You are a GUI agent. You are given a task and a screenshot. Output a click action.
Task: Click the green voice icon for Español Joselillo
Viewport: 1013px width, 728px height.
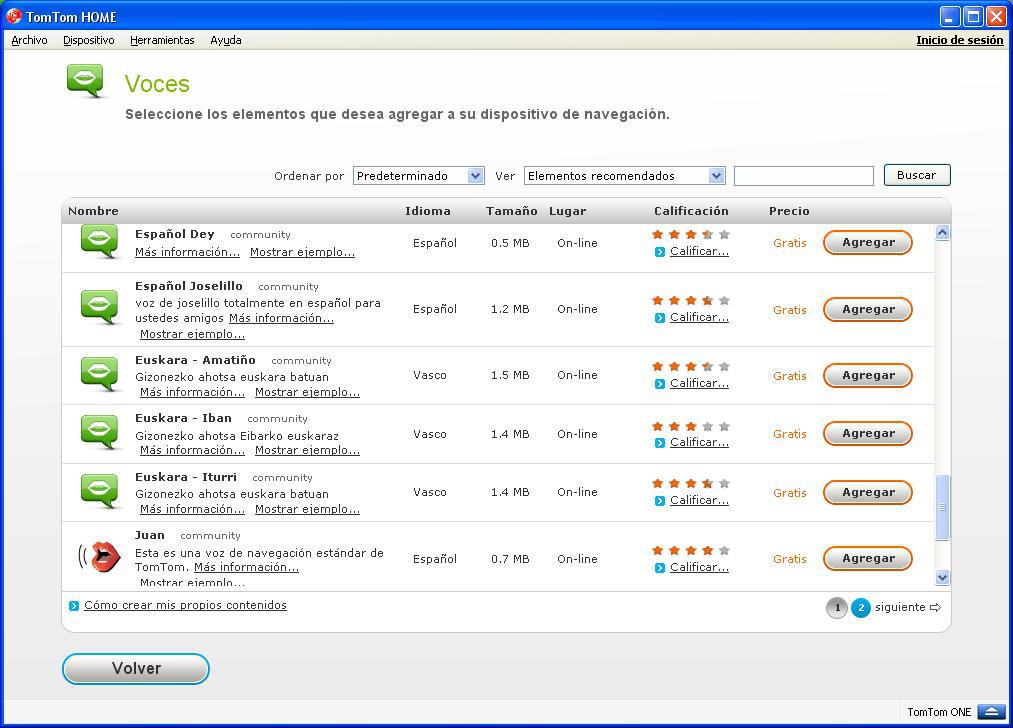(100, 307)
